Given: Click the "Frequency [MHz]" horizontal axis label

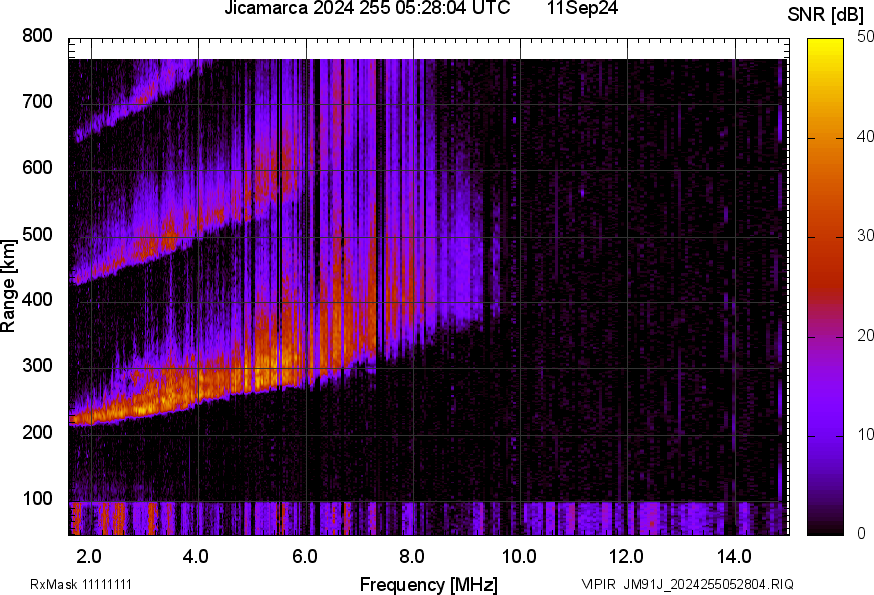Looking at the screenshot, I should click(428, 584).
